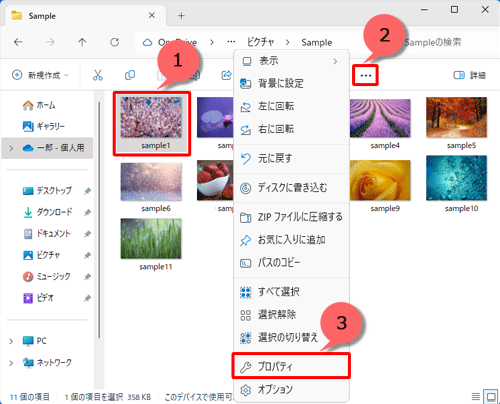The image size is (500, 404).
Task: Expand the 一郎 - 個人用 tree node
Action: point(11,148)
